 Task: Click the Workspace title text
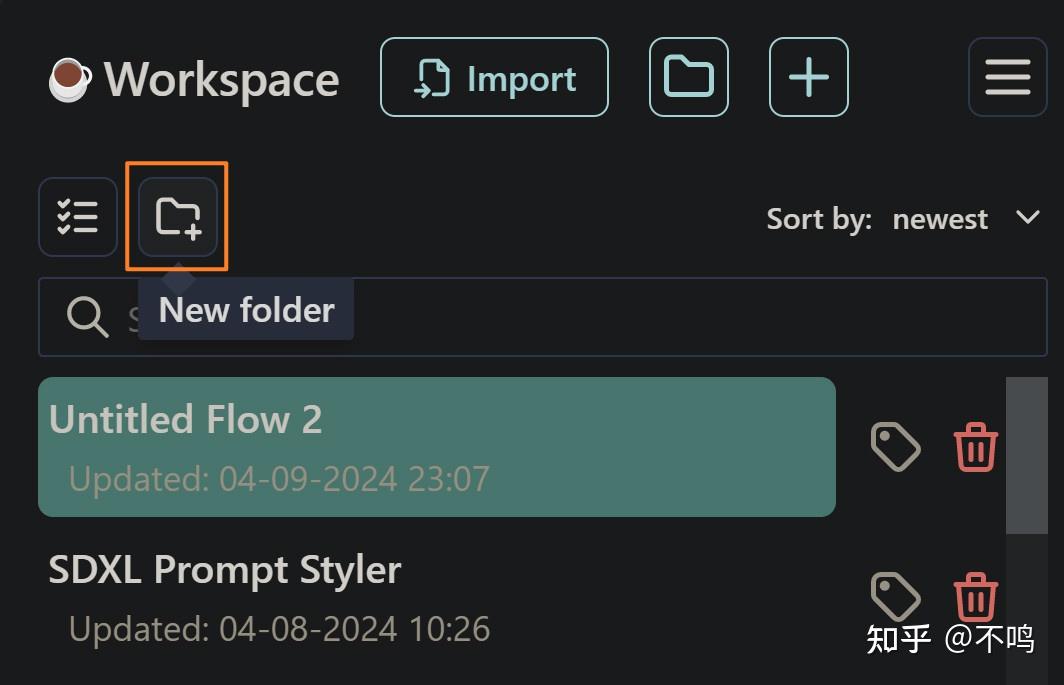[221, 80]
